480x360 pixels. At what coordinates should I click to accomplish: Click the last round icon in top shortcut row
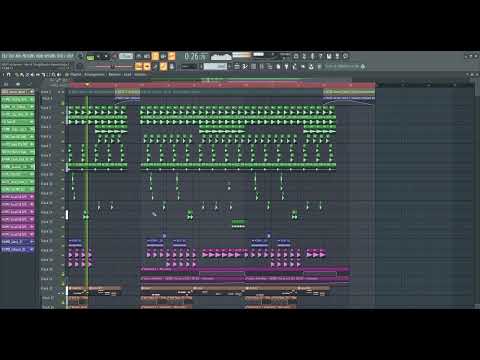(346, 56)
